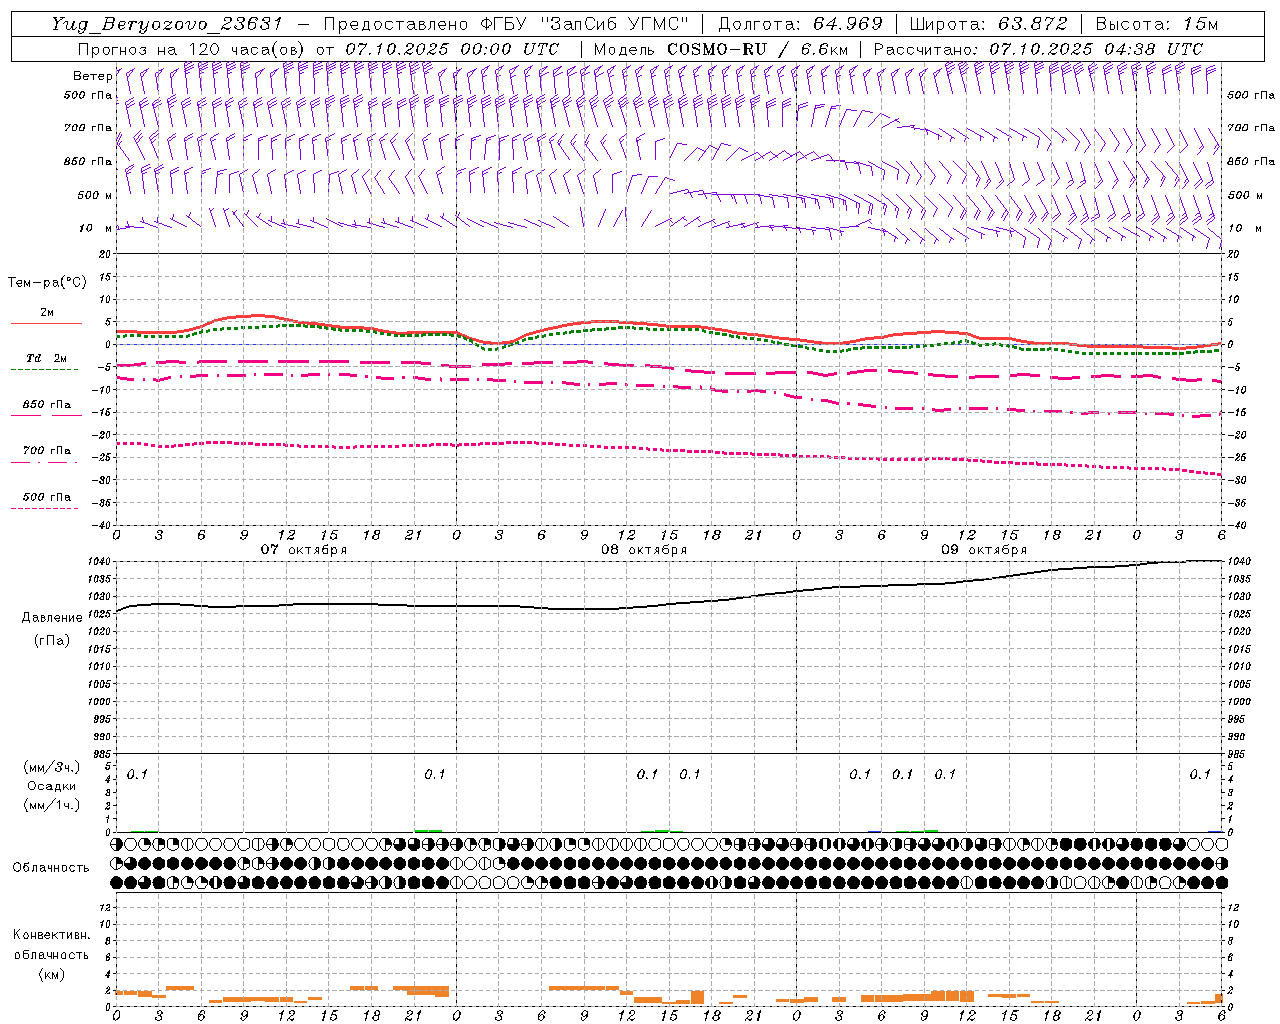Select the Тем-ра(°C) axis title
1280x1024 pixels.
[x=47, y=283]
